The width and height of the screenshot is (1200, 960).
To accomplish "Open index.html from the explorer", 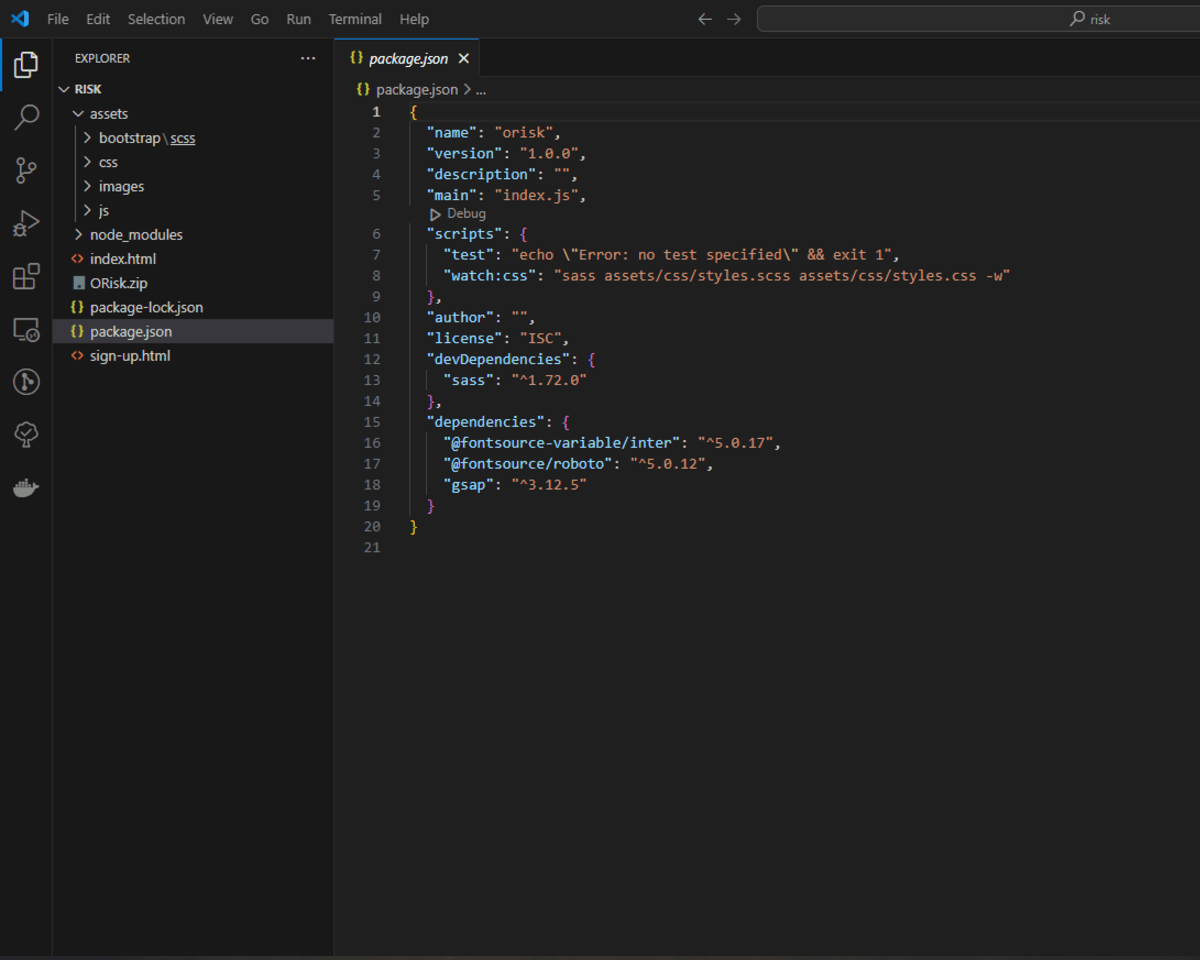I will 122,259.
